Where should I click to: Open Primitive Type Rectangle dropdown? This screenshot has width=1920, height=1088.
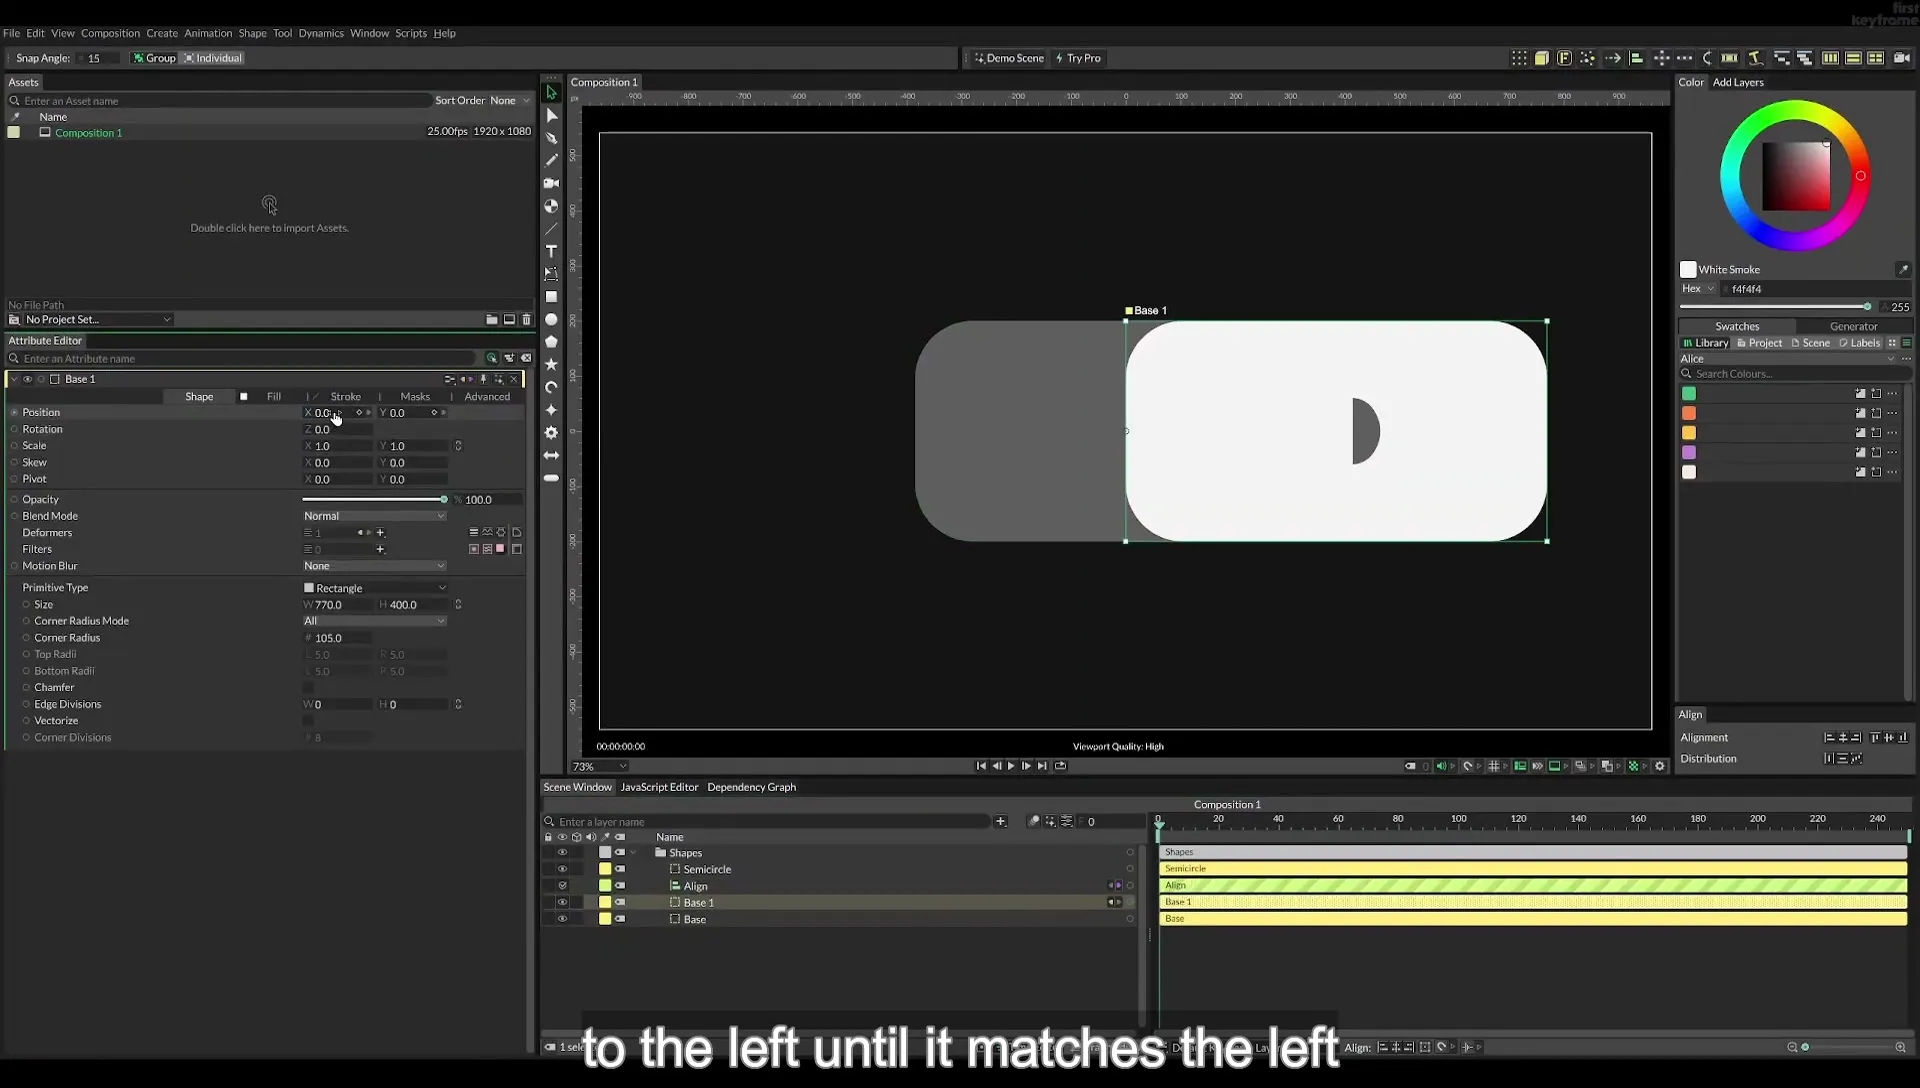tap(374, 588)
